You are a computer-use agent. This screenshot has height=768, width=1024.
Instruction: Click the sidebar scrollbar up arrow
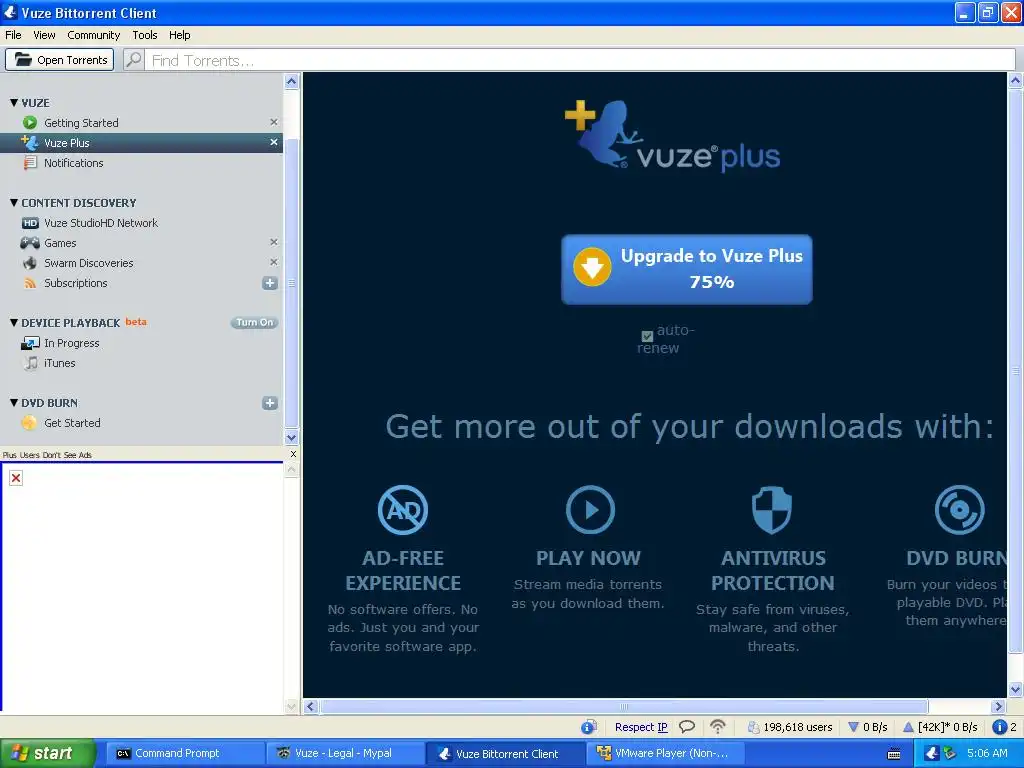click(x=291, y=82)
